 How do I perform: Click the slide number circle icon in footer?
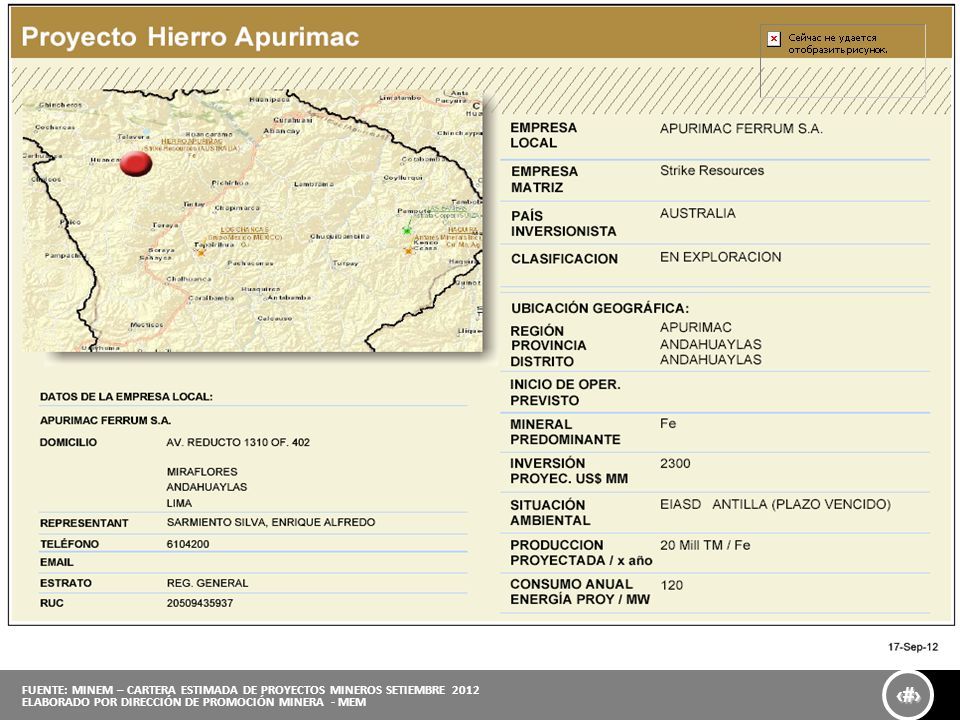[x=909, y=695]
